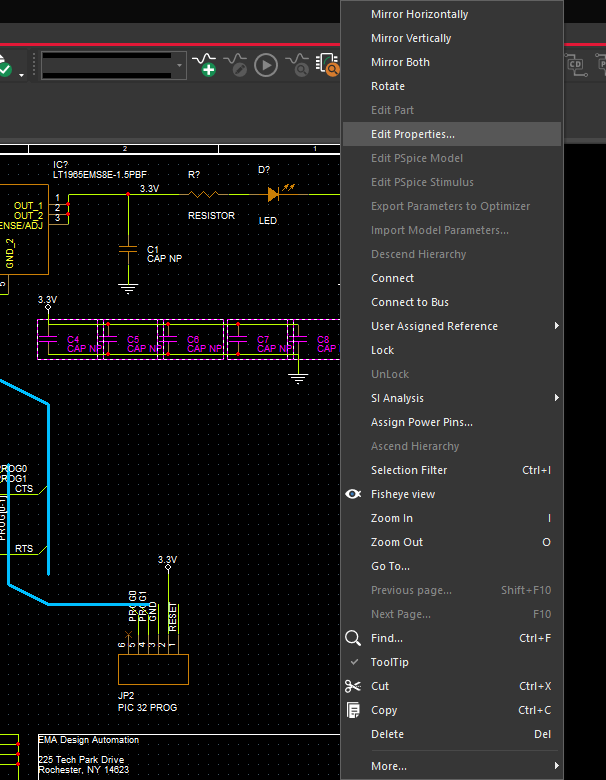Choose Mirror Horizontally from context menu

point(452,14)
